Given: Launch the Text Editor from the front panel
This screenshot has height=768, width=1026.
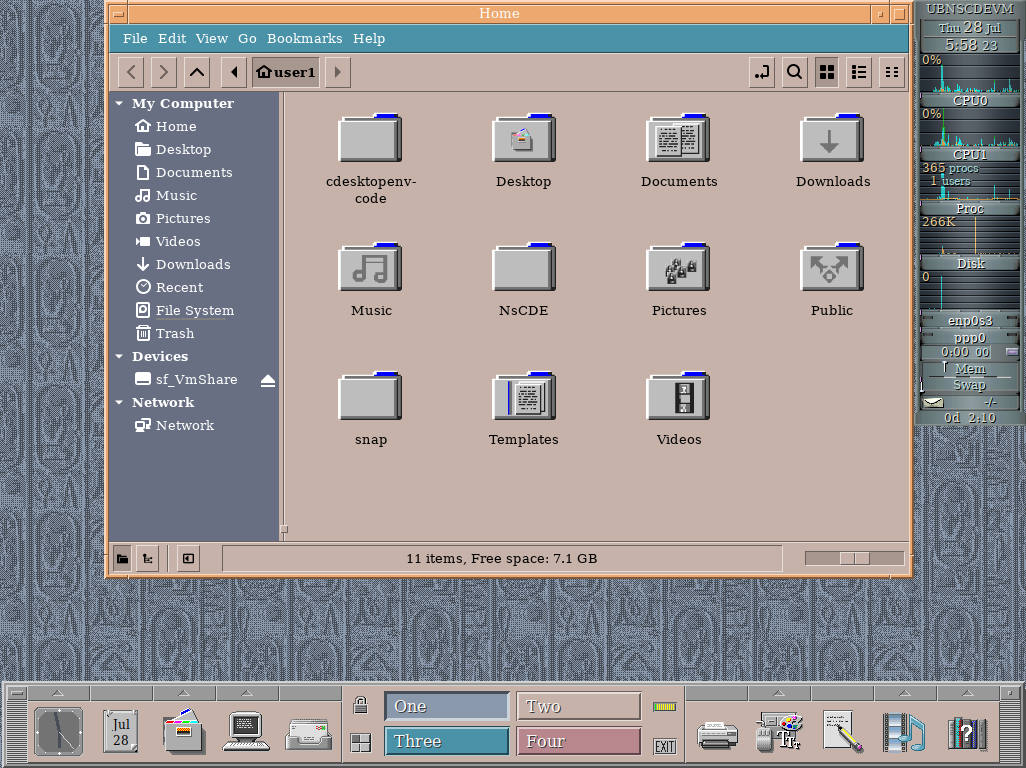Looking at the screenshot, I should (x=842, y=732).
